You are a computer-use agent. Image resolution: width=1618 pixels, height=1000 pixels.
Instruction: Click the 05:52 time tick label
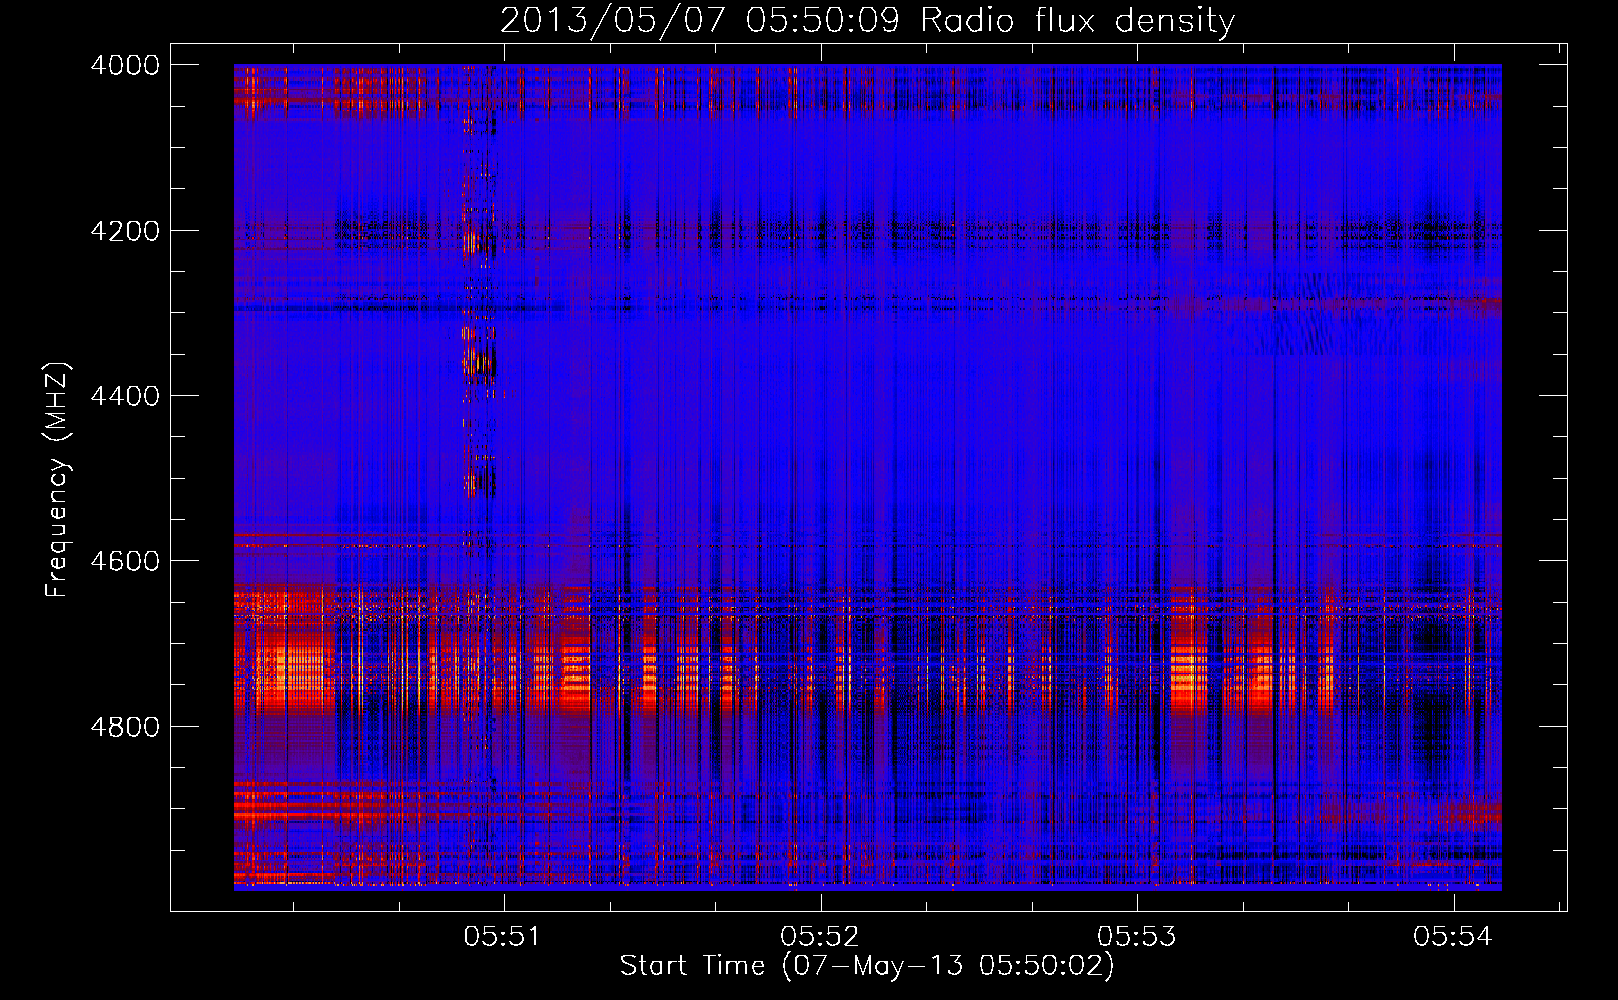pyautogui.click(x=820, y=936)
